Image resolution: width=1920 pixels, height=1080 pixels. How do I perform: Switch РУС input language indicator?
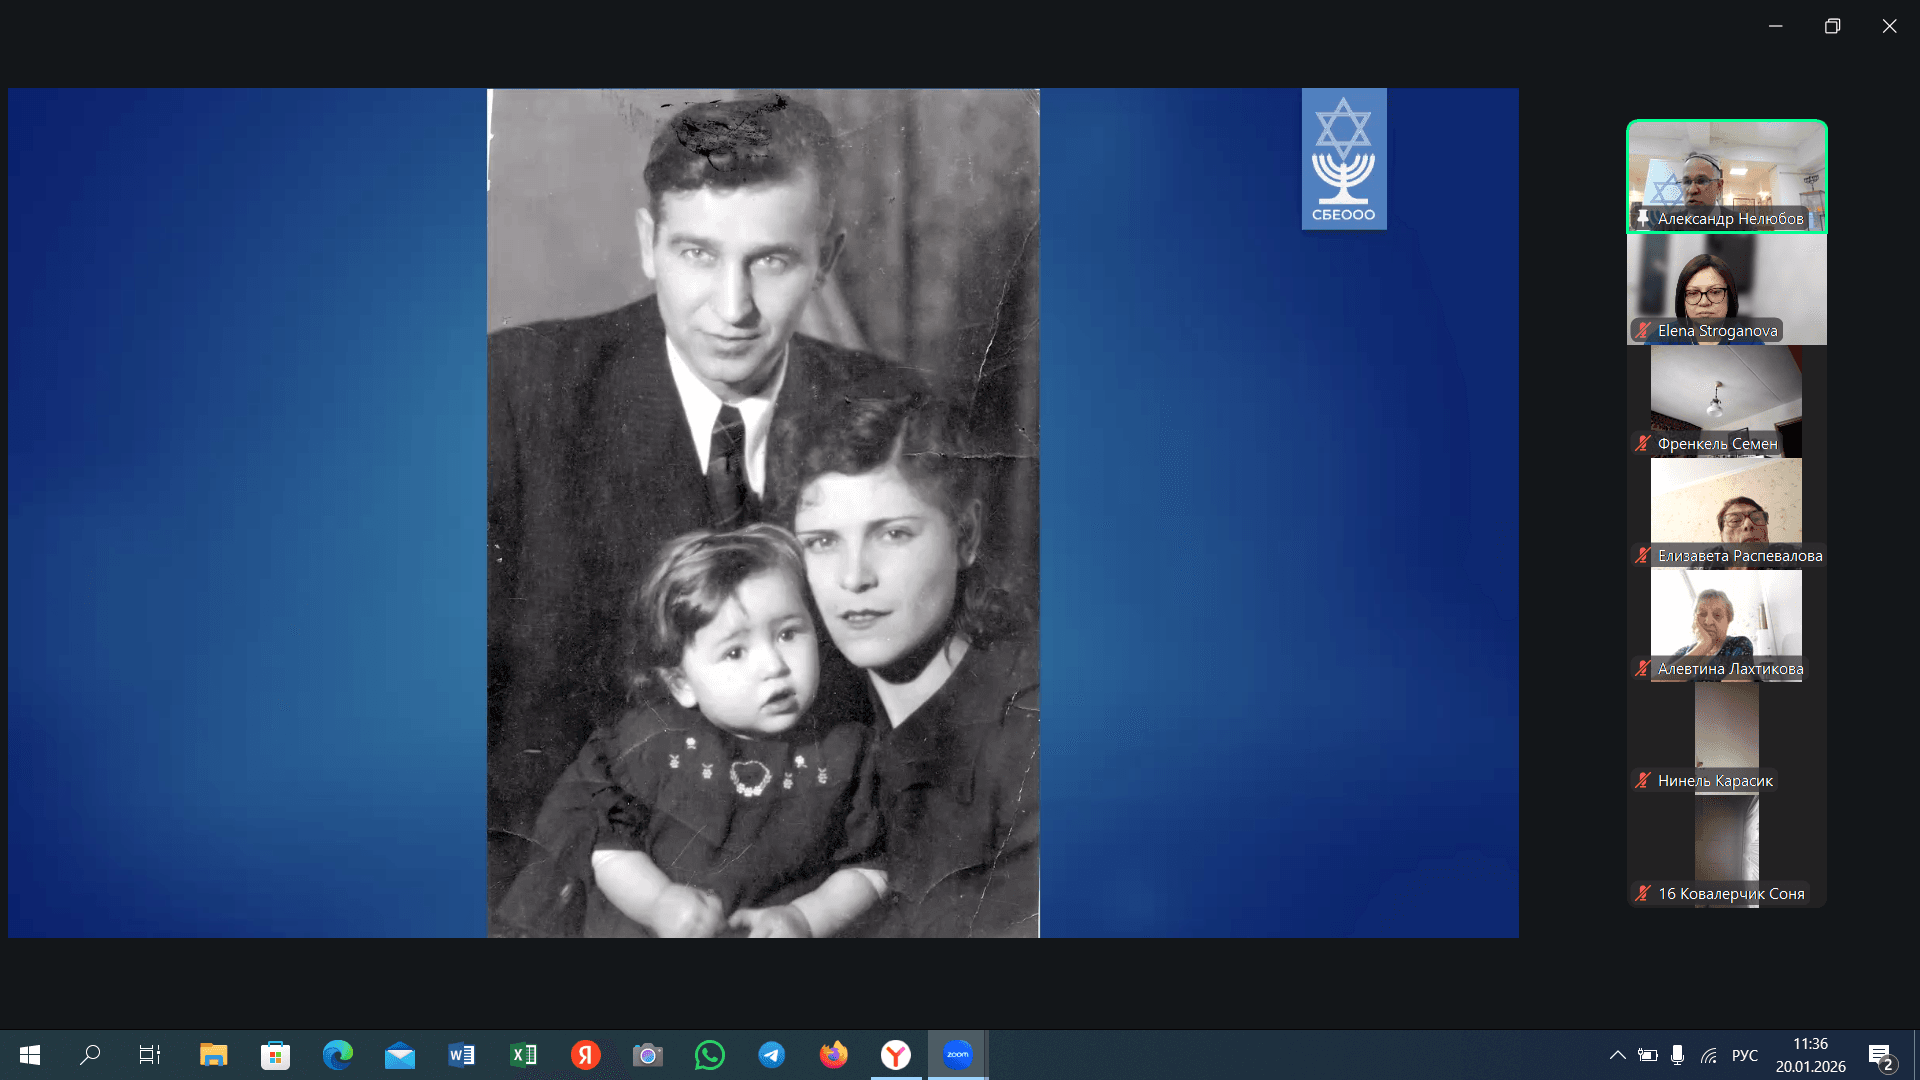pos(1745,1055)
